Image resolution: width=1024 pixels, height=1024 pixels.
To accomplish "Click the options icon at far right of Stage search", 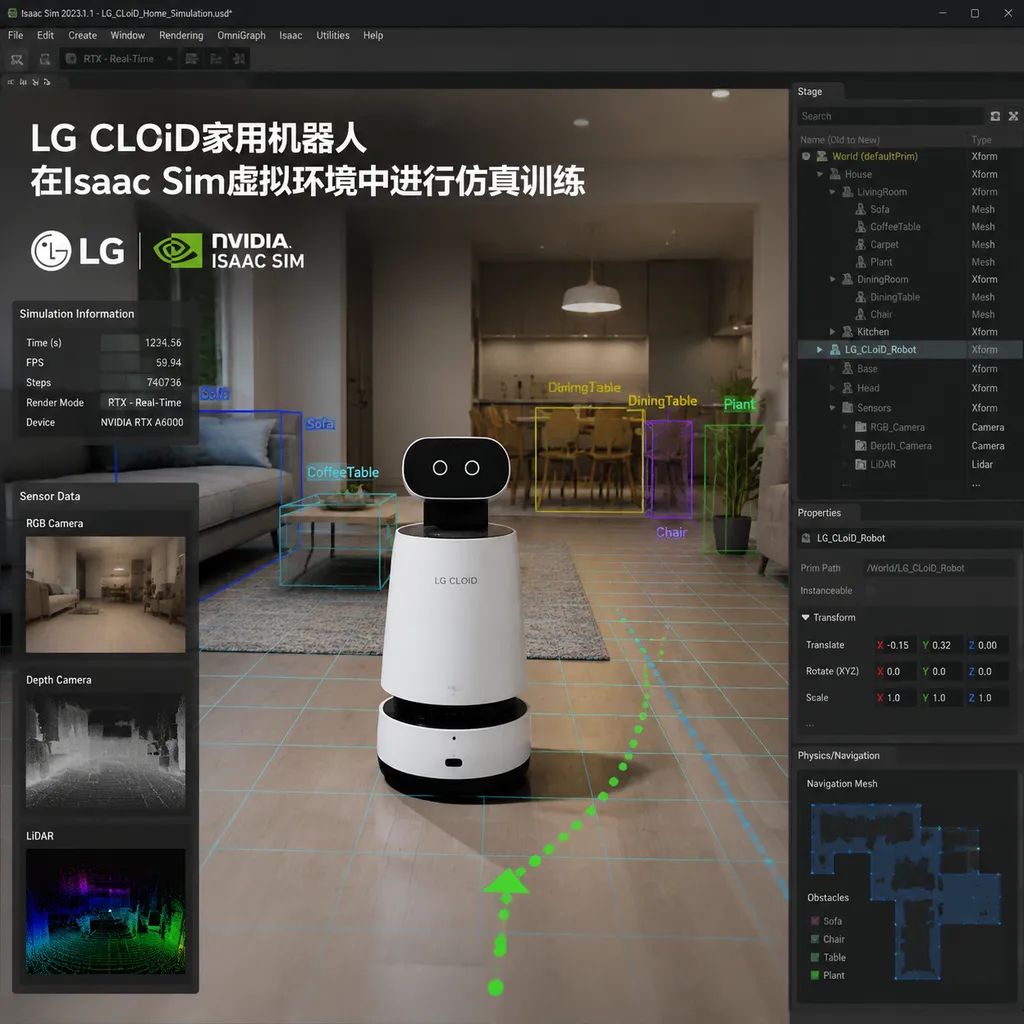I will 1013,116.
